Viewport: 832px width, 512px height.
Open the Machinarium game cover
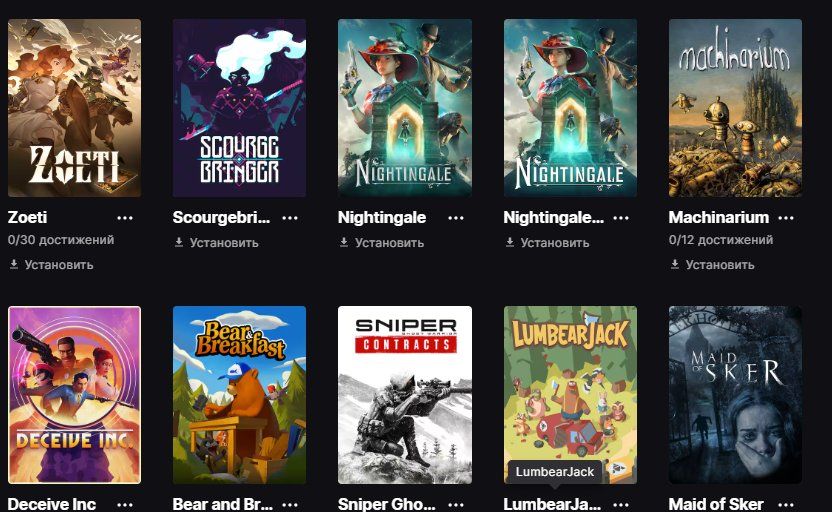(735, 108)
